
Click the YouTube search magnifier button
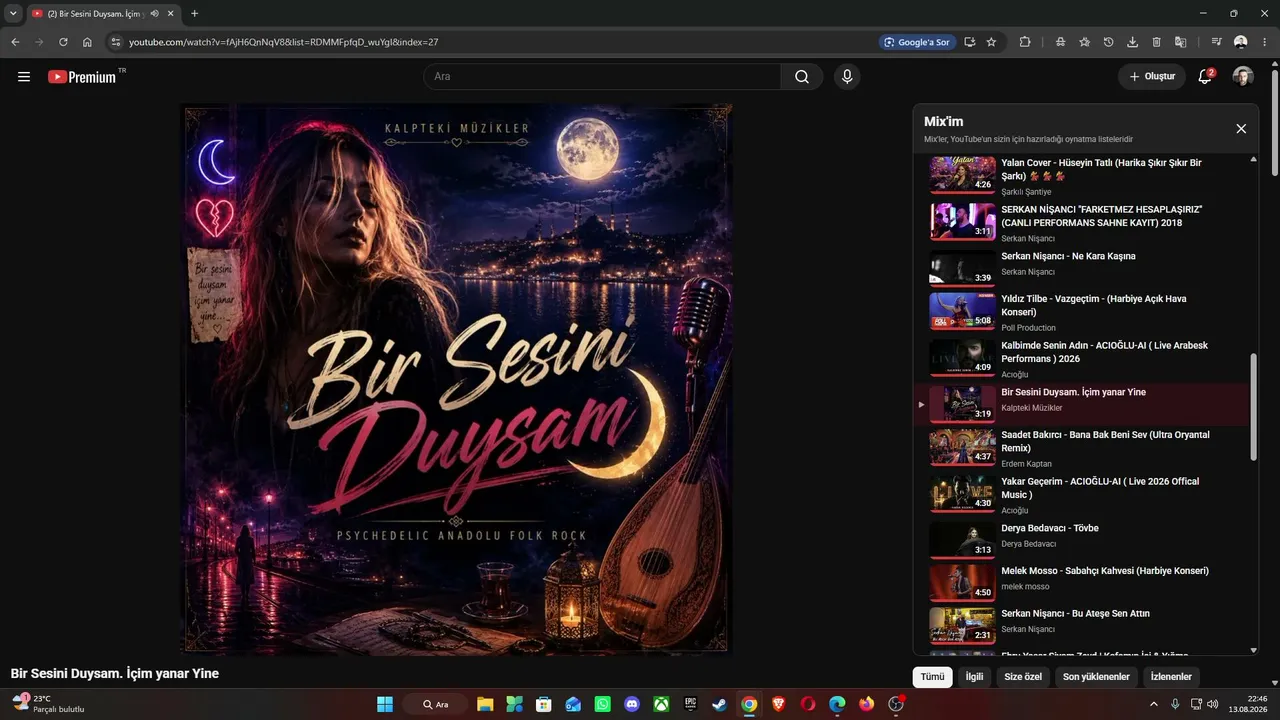pos(802,77)
